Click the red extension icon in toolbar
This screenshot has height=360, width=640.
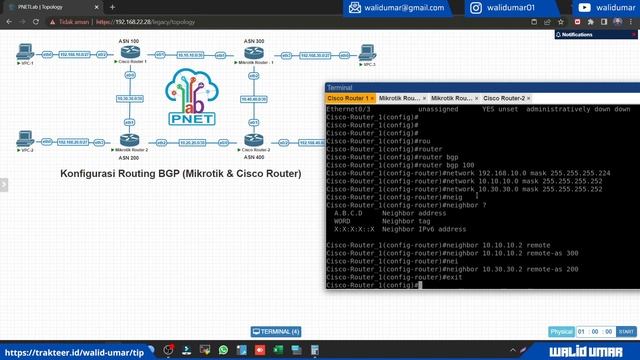click(x=577, y=22)
